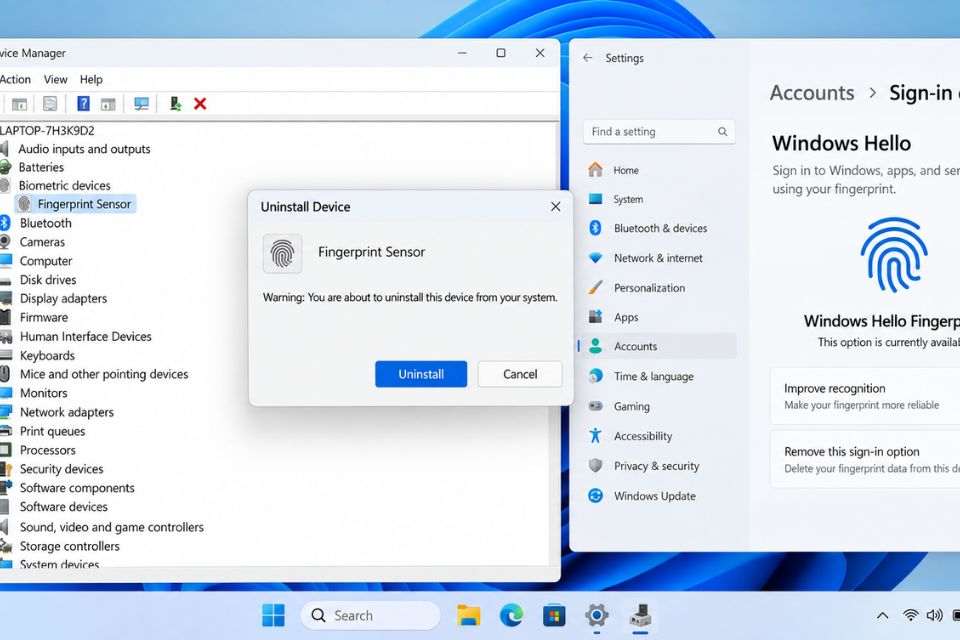Click the Cancel button in the dialog
This screenshot has width=960, height=640.
point(520,374)
